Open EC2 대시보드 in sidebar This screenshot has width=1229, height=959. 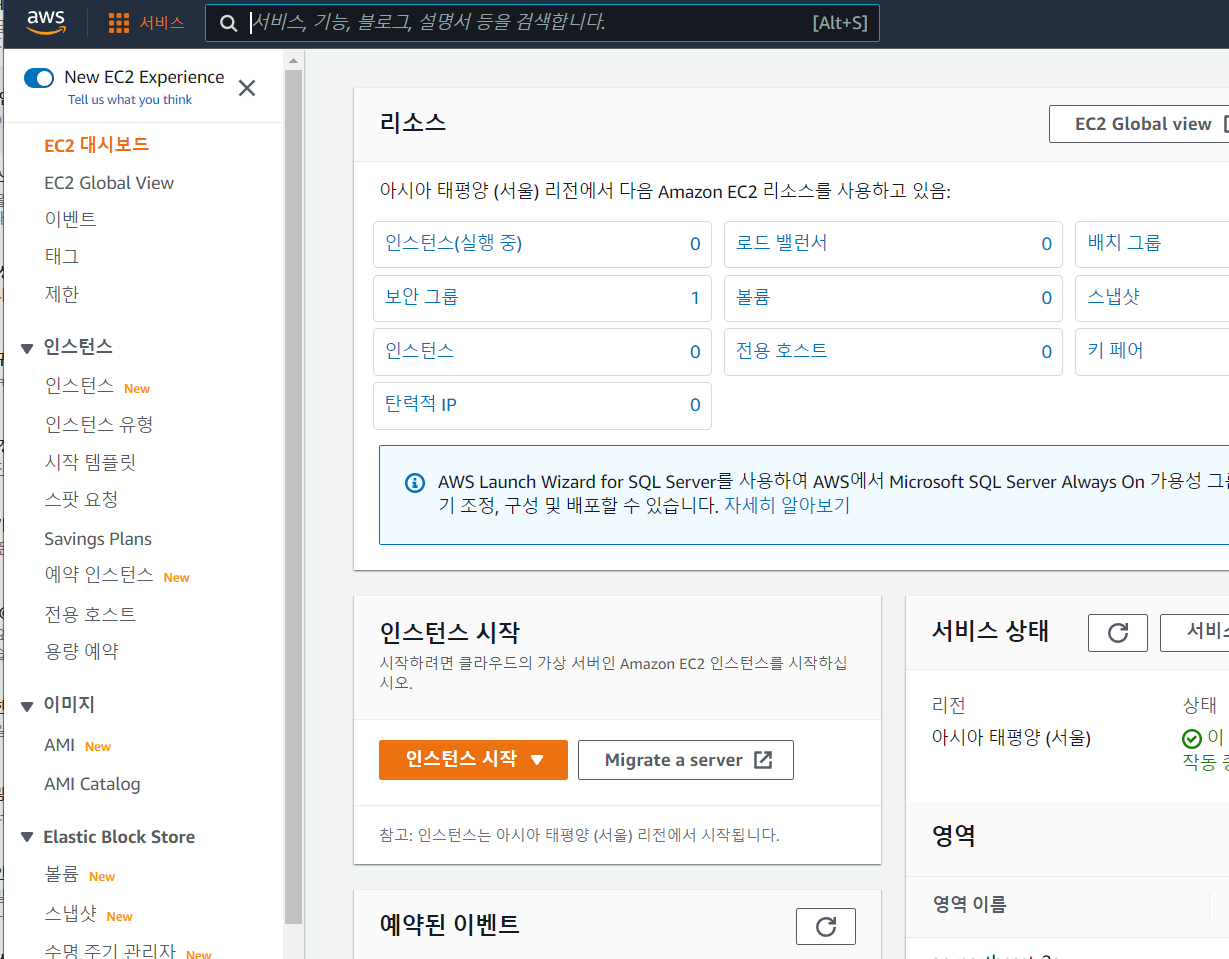click(97, 145)
